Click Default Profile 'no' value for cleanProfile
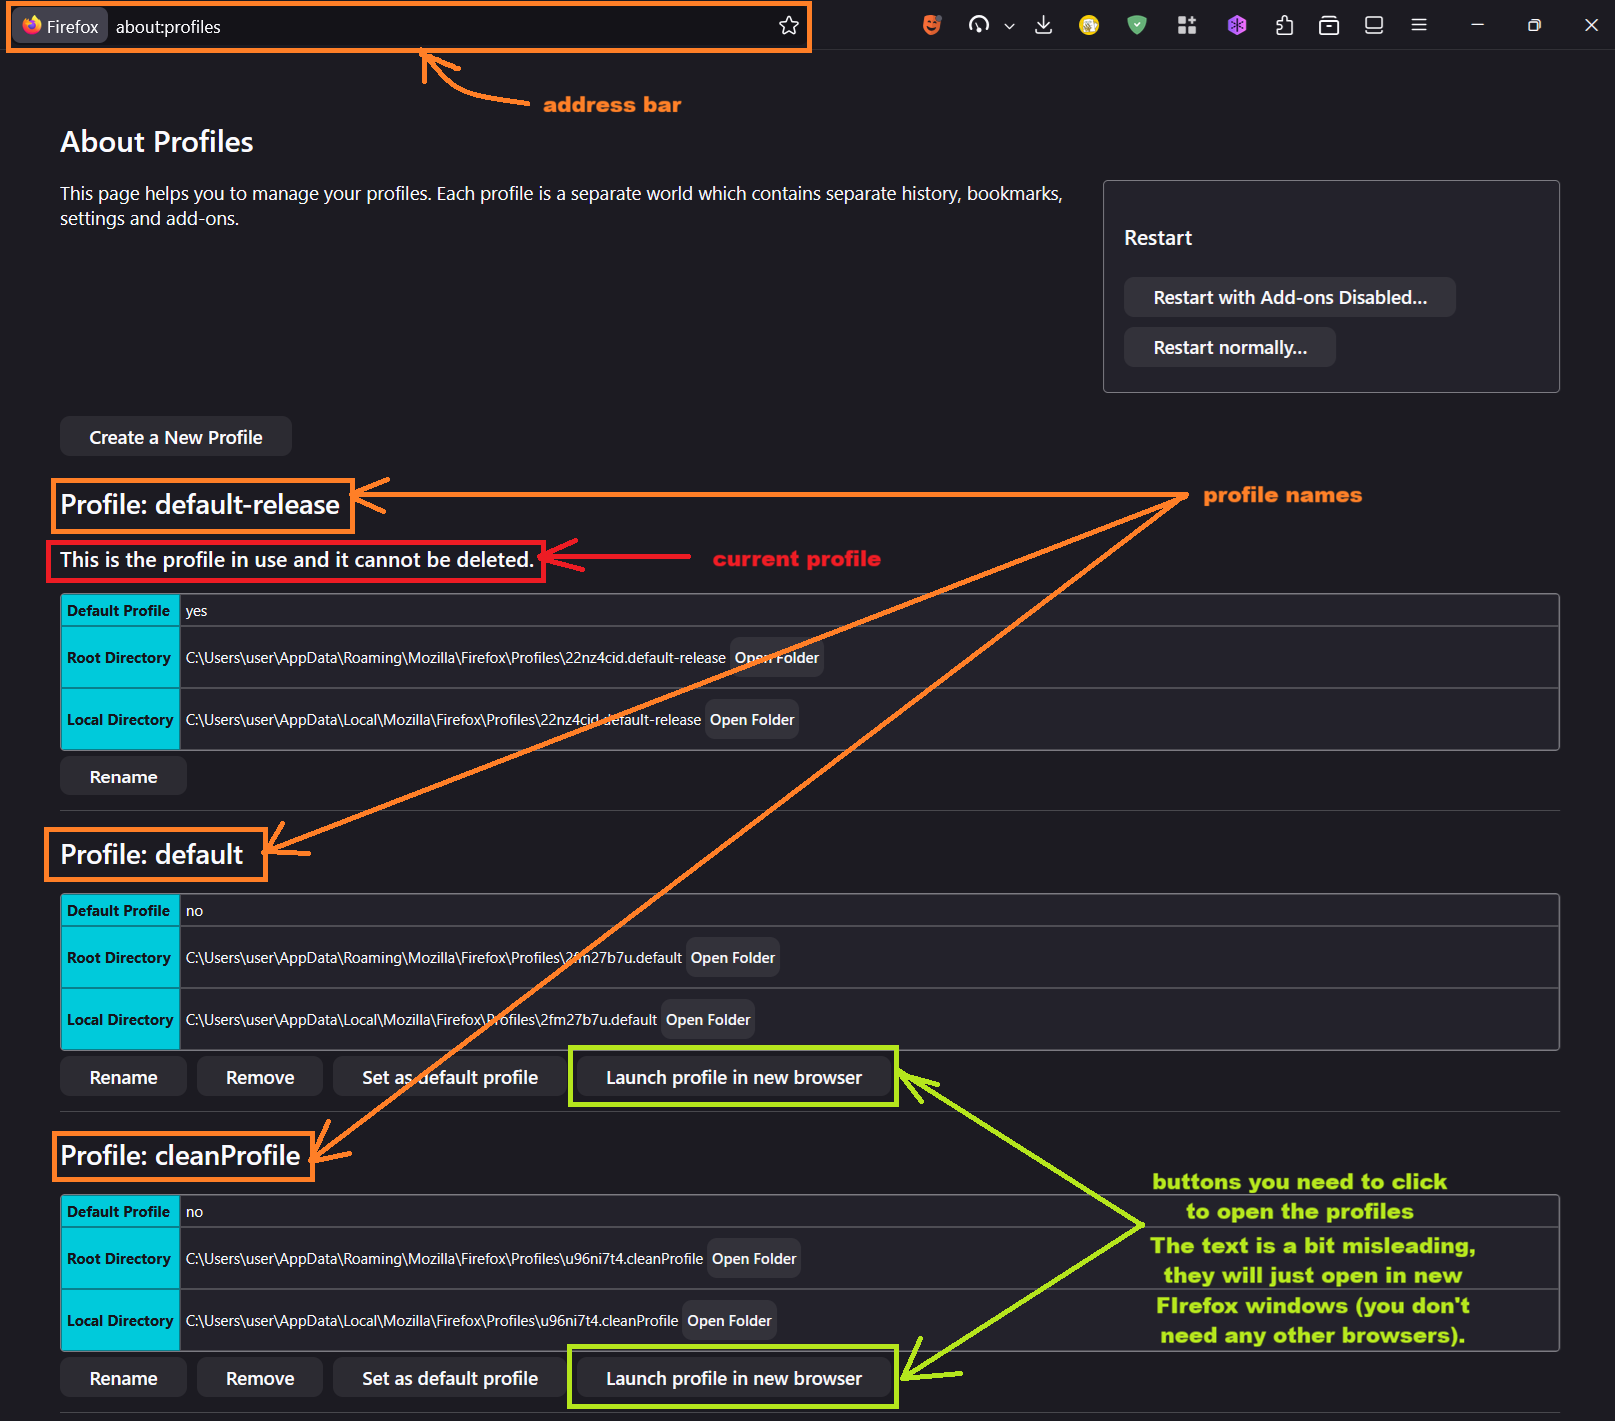The image size is (1615, 1421). 194,1212
